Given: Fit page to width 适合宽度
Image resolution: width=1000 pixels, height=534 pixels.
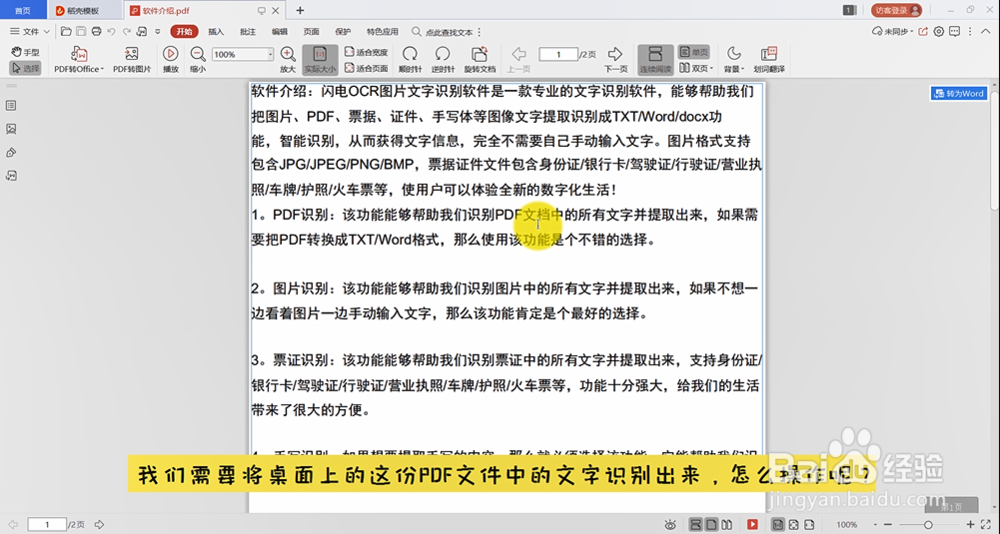Looking at the screenshot, I should (367, 52).
